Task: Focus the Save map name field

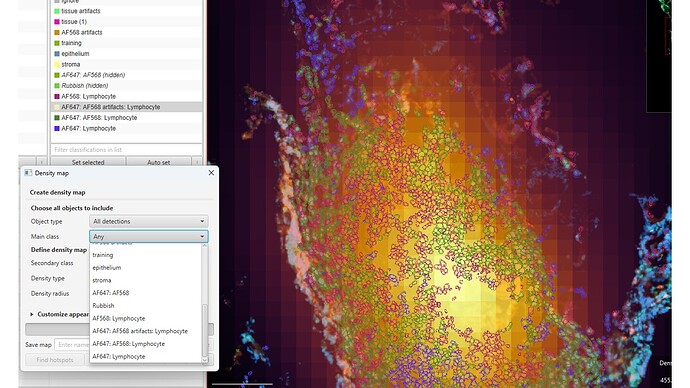Action: point(73,345)
